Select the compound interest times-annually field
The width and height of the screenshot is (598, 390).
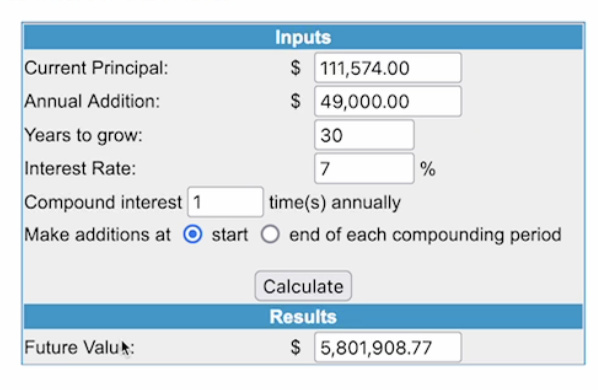[225, 202]
